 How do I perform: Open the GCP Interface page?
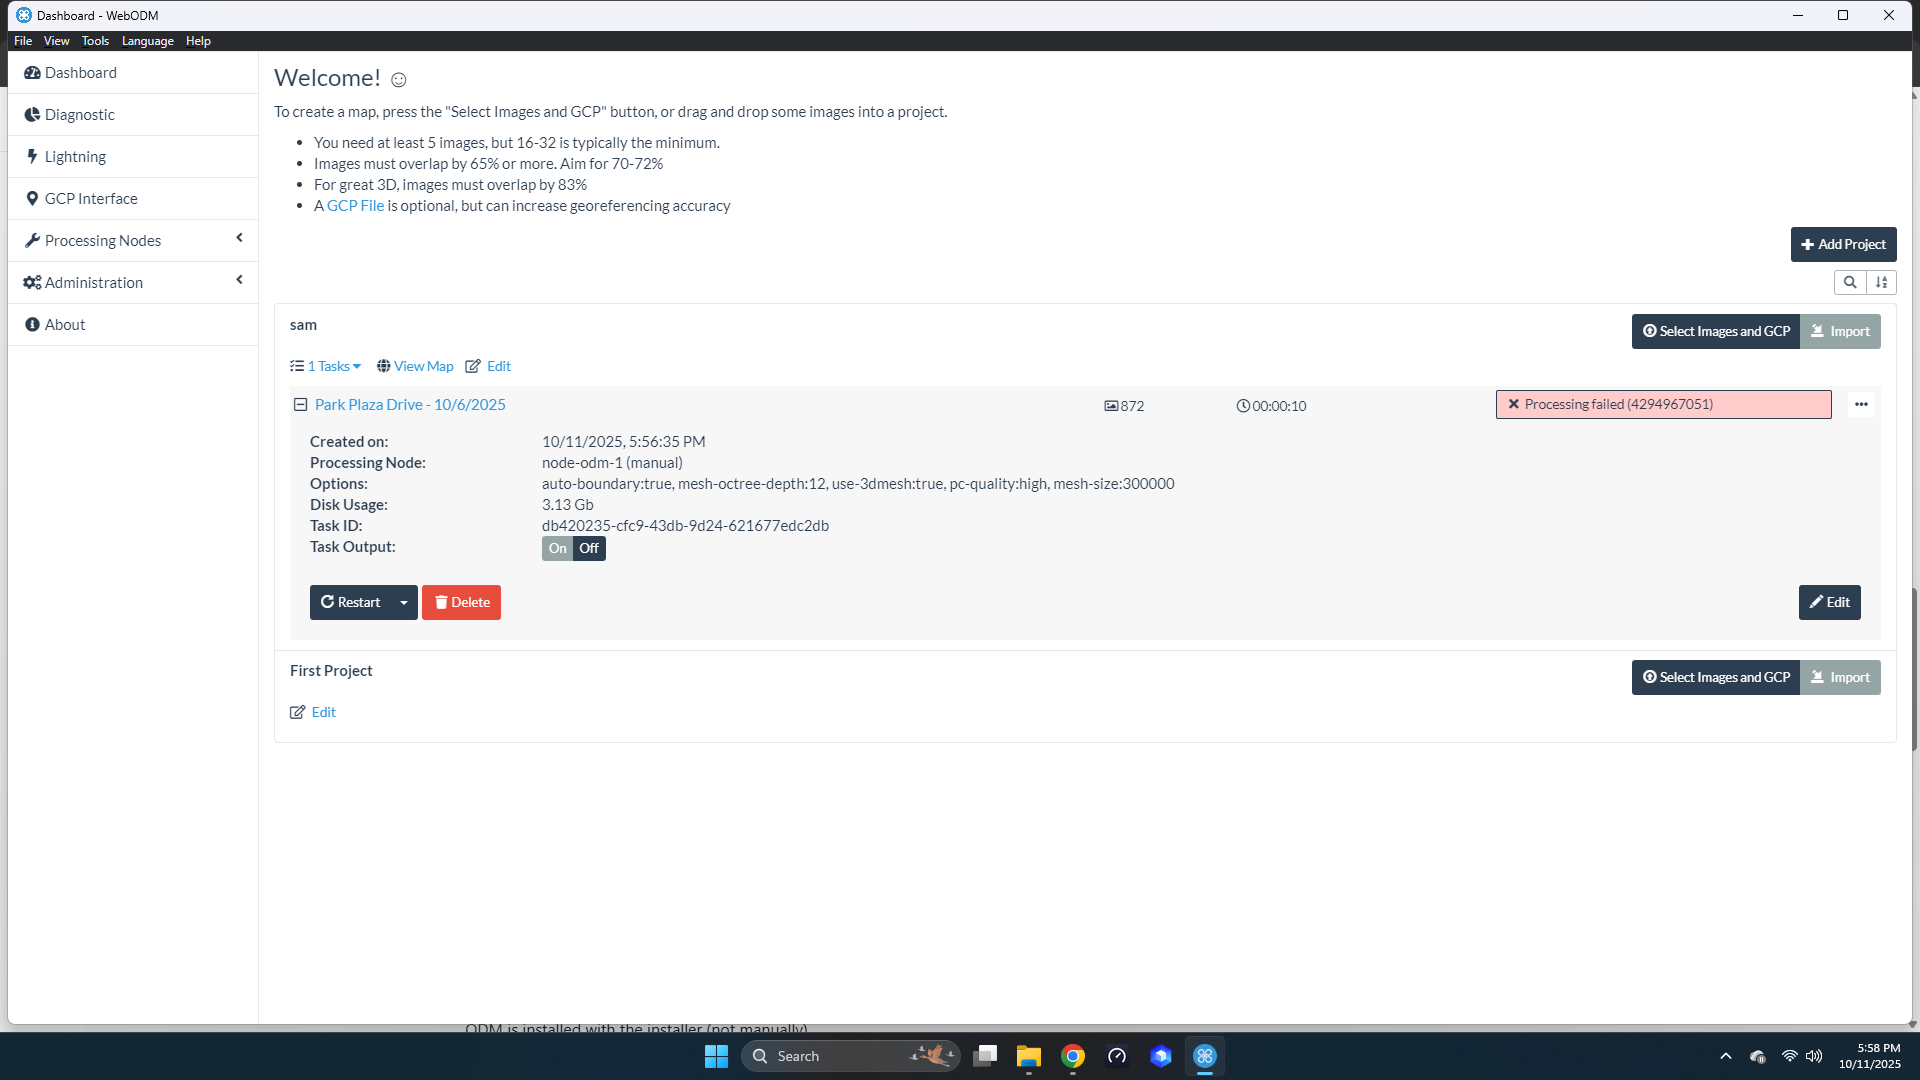coord(91,198)
